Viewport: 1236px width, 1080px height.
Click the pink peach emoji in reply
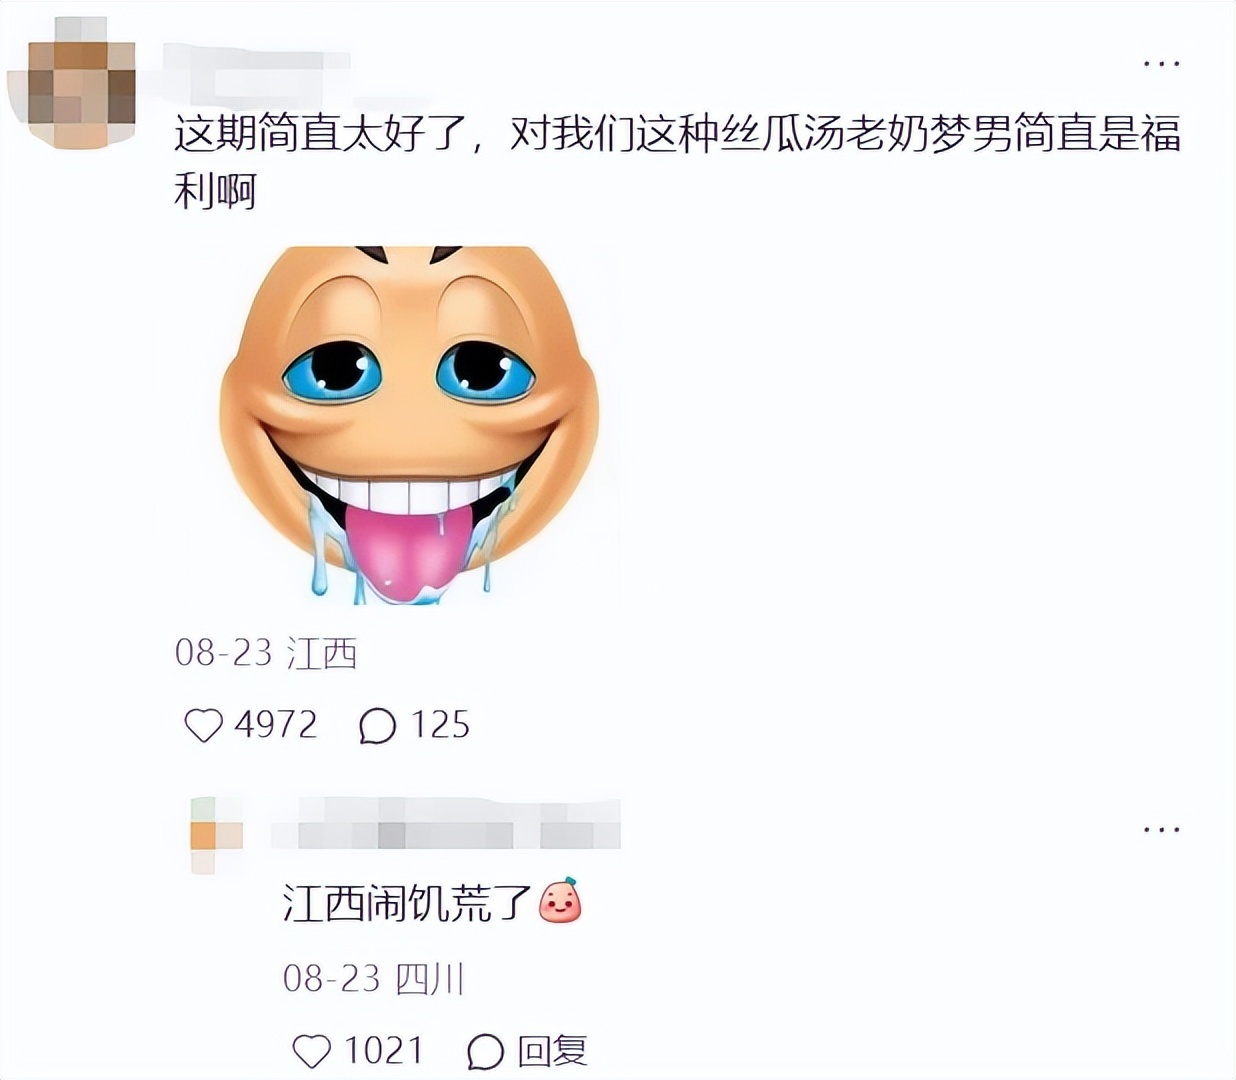(x=560, y=901)
